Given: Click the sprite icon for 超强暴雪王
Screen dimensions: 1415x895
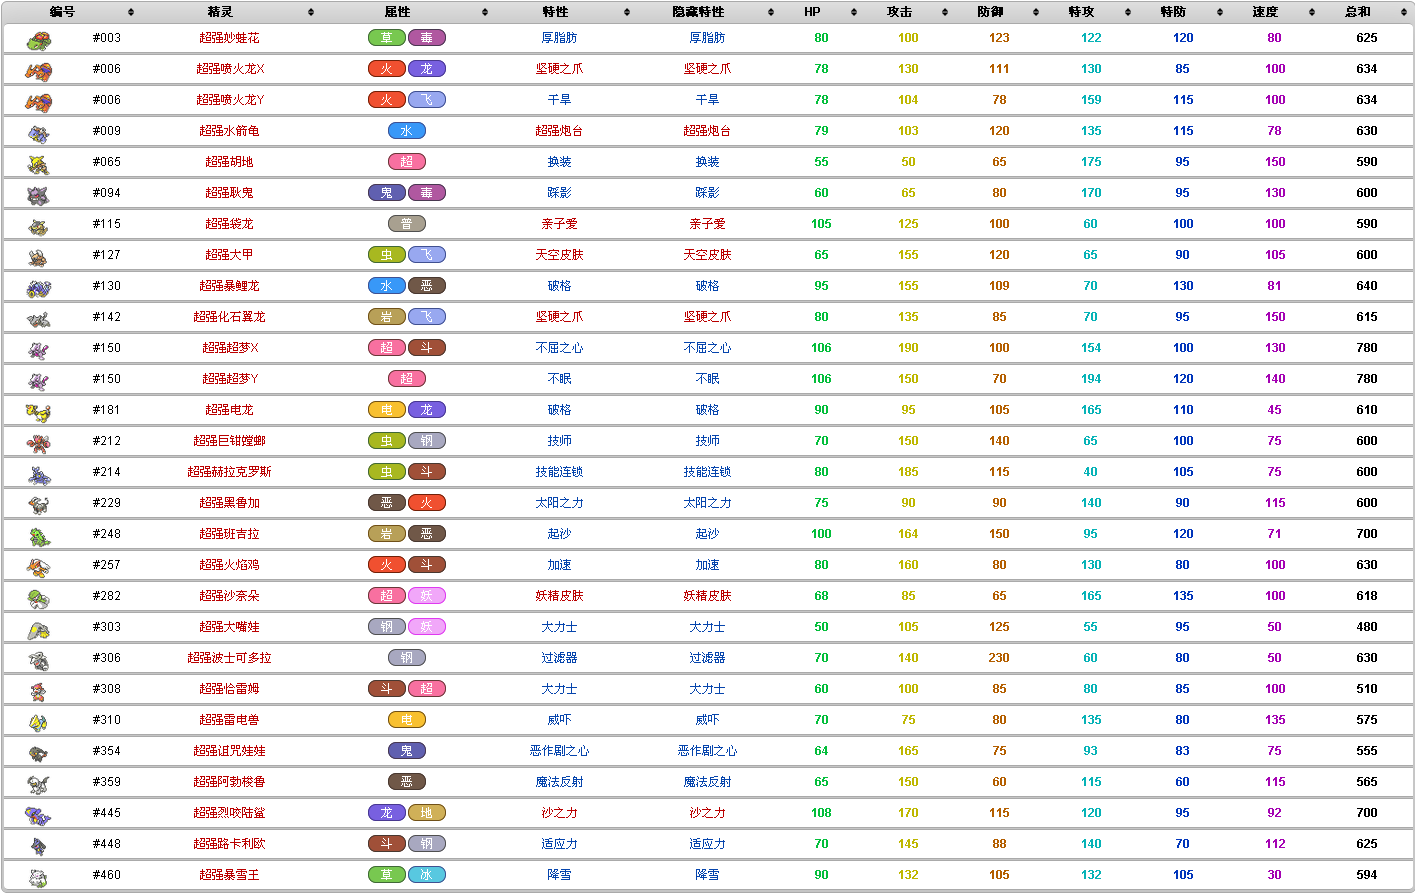Looking at the screenshot, I should [x=38, y=877].
